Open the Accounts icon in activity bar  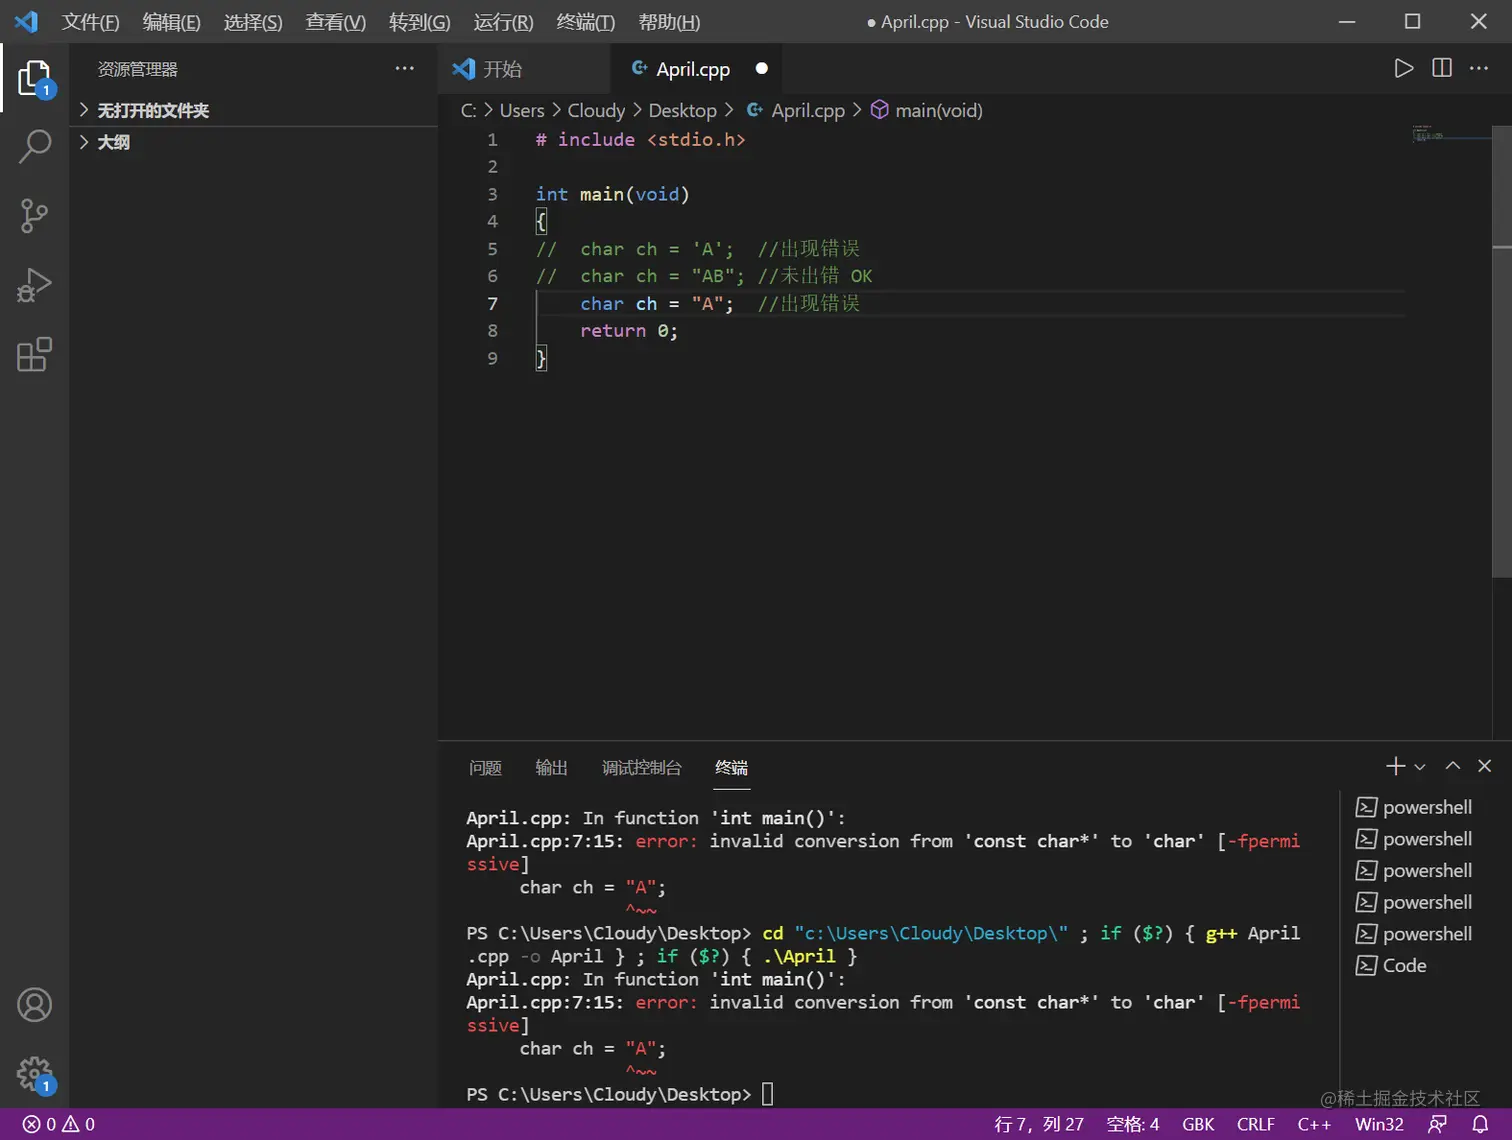pos(34,1005)
